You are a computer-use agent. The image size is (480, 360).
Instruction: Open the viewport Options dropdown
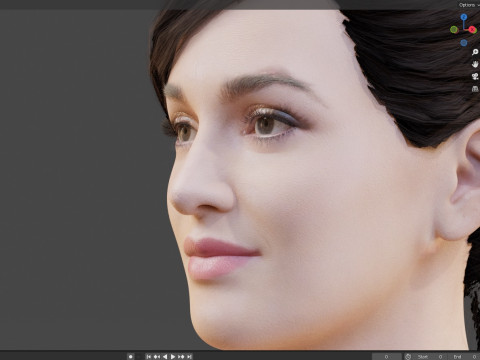pyautogui.click(x=469, y=5)
